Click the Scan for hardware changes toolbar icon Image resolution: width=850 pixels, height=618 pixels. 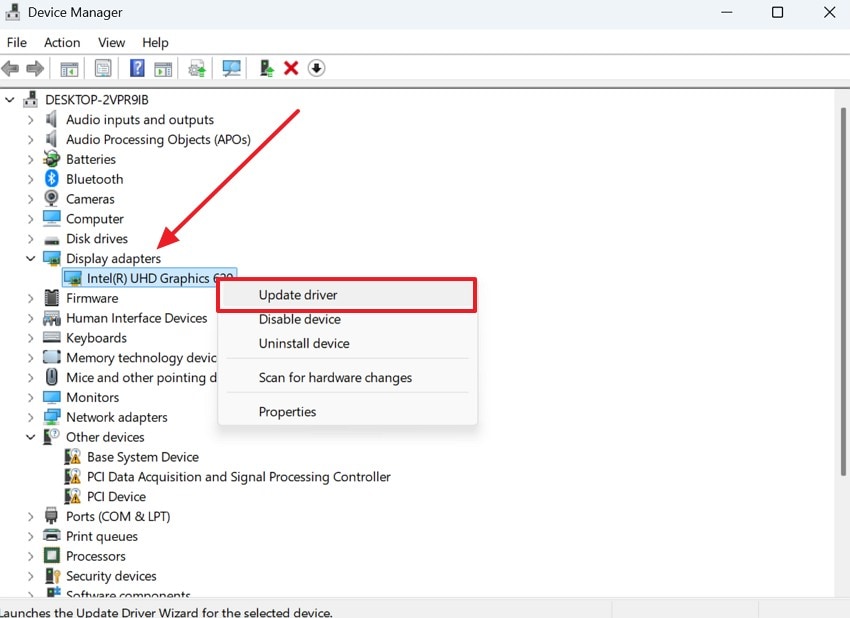point(231,67)
